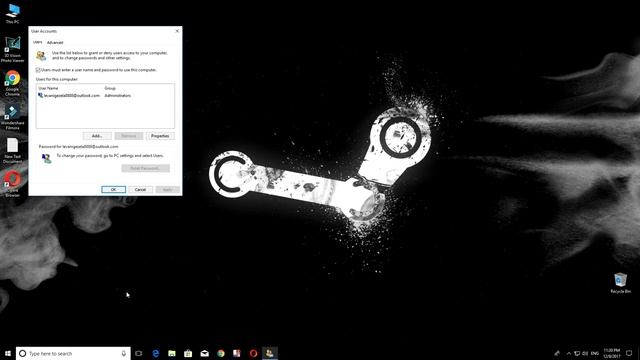This screenshot has width=640, height=360.
Task: Launch Microsoft Edge from taskbar
Action: (156, 353)
